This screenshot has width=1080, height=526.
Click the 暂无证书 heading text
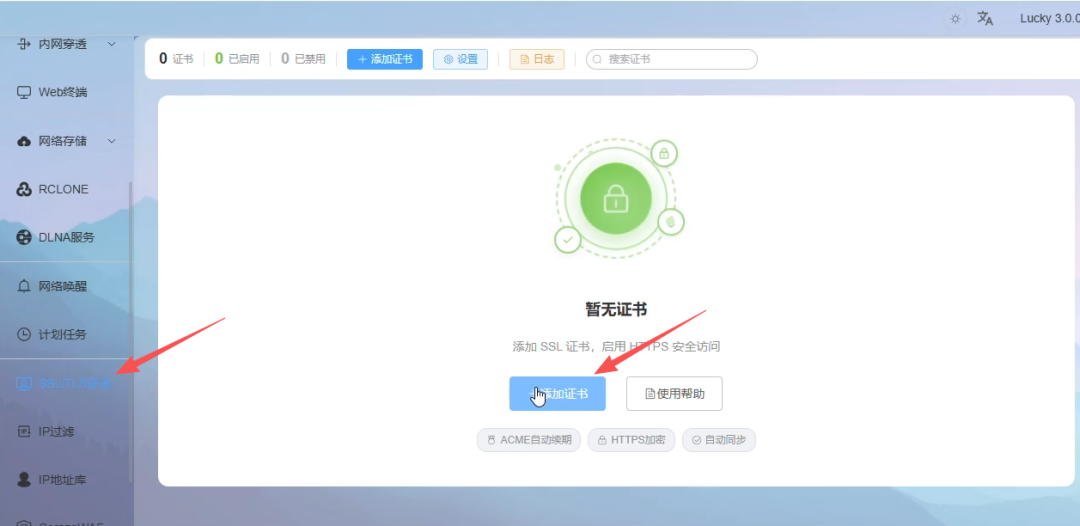pyautogui.click(x=616, y=310)
